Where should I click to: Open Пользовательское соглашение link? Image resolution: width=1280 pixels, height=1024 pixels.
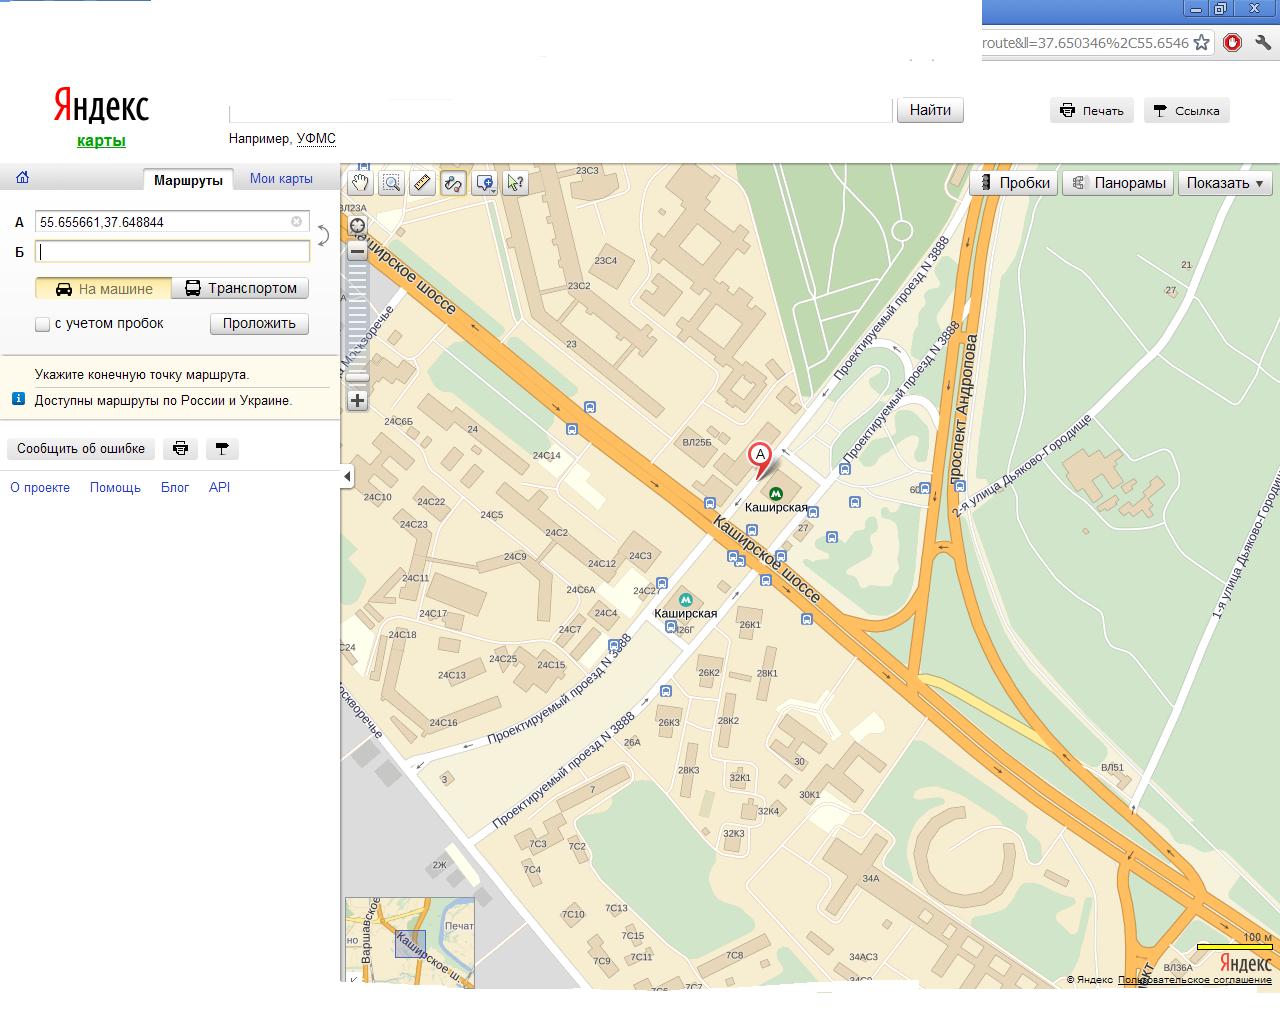pos(1195,980)
